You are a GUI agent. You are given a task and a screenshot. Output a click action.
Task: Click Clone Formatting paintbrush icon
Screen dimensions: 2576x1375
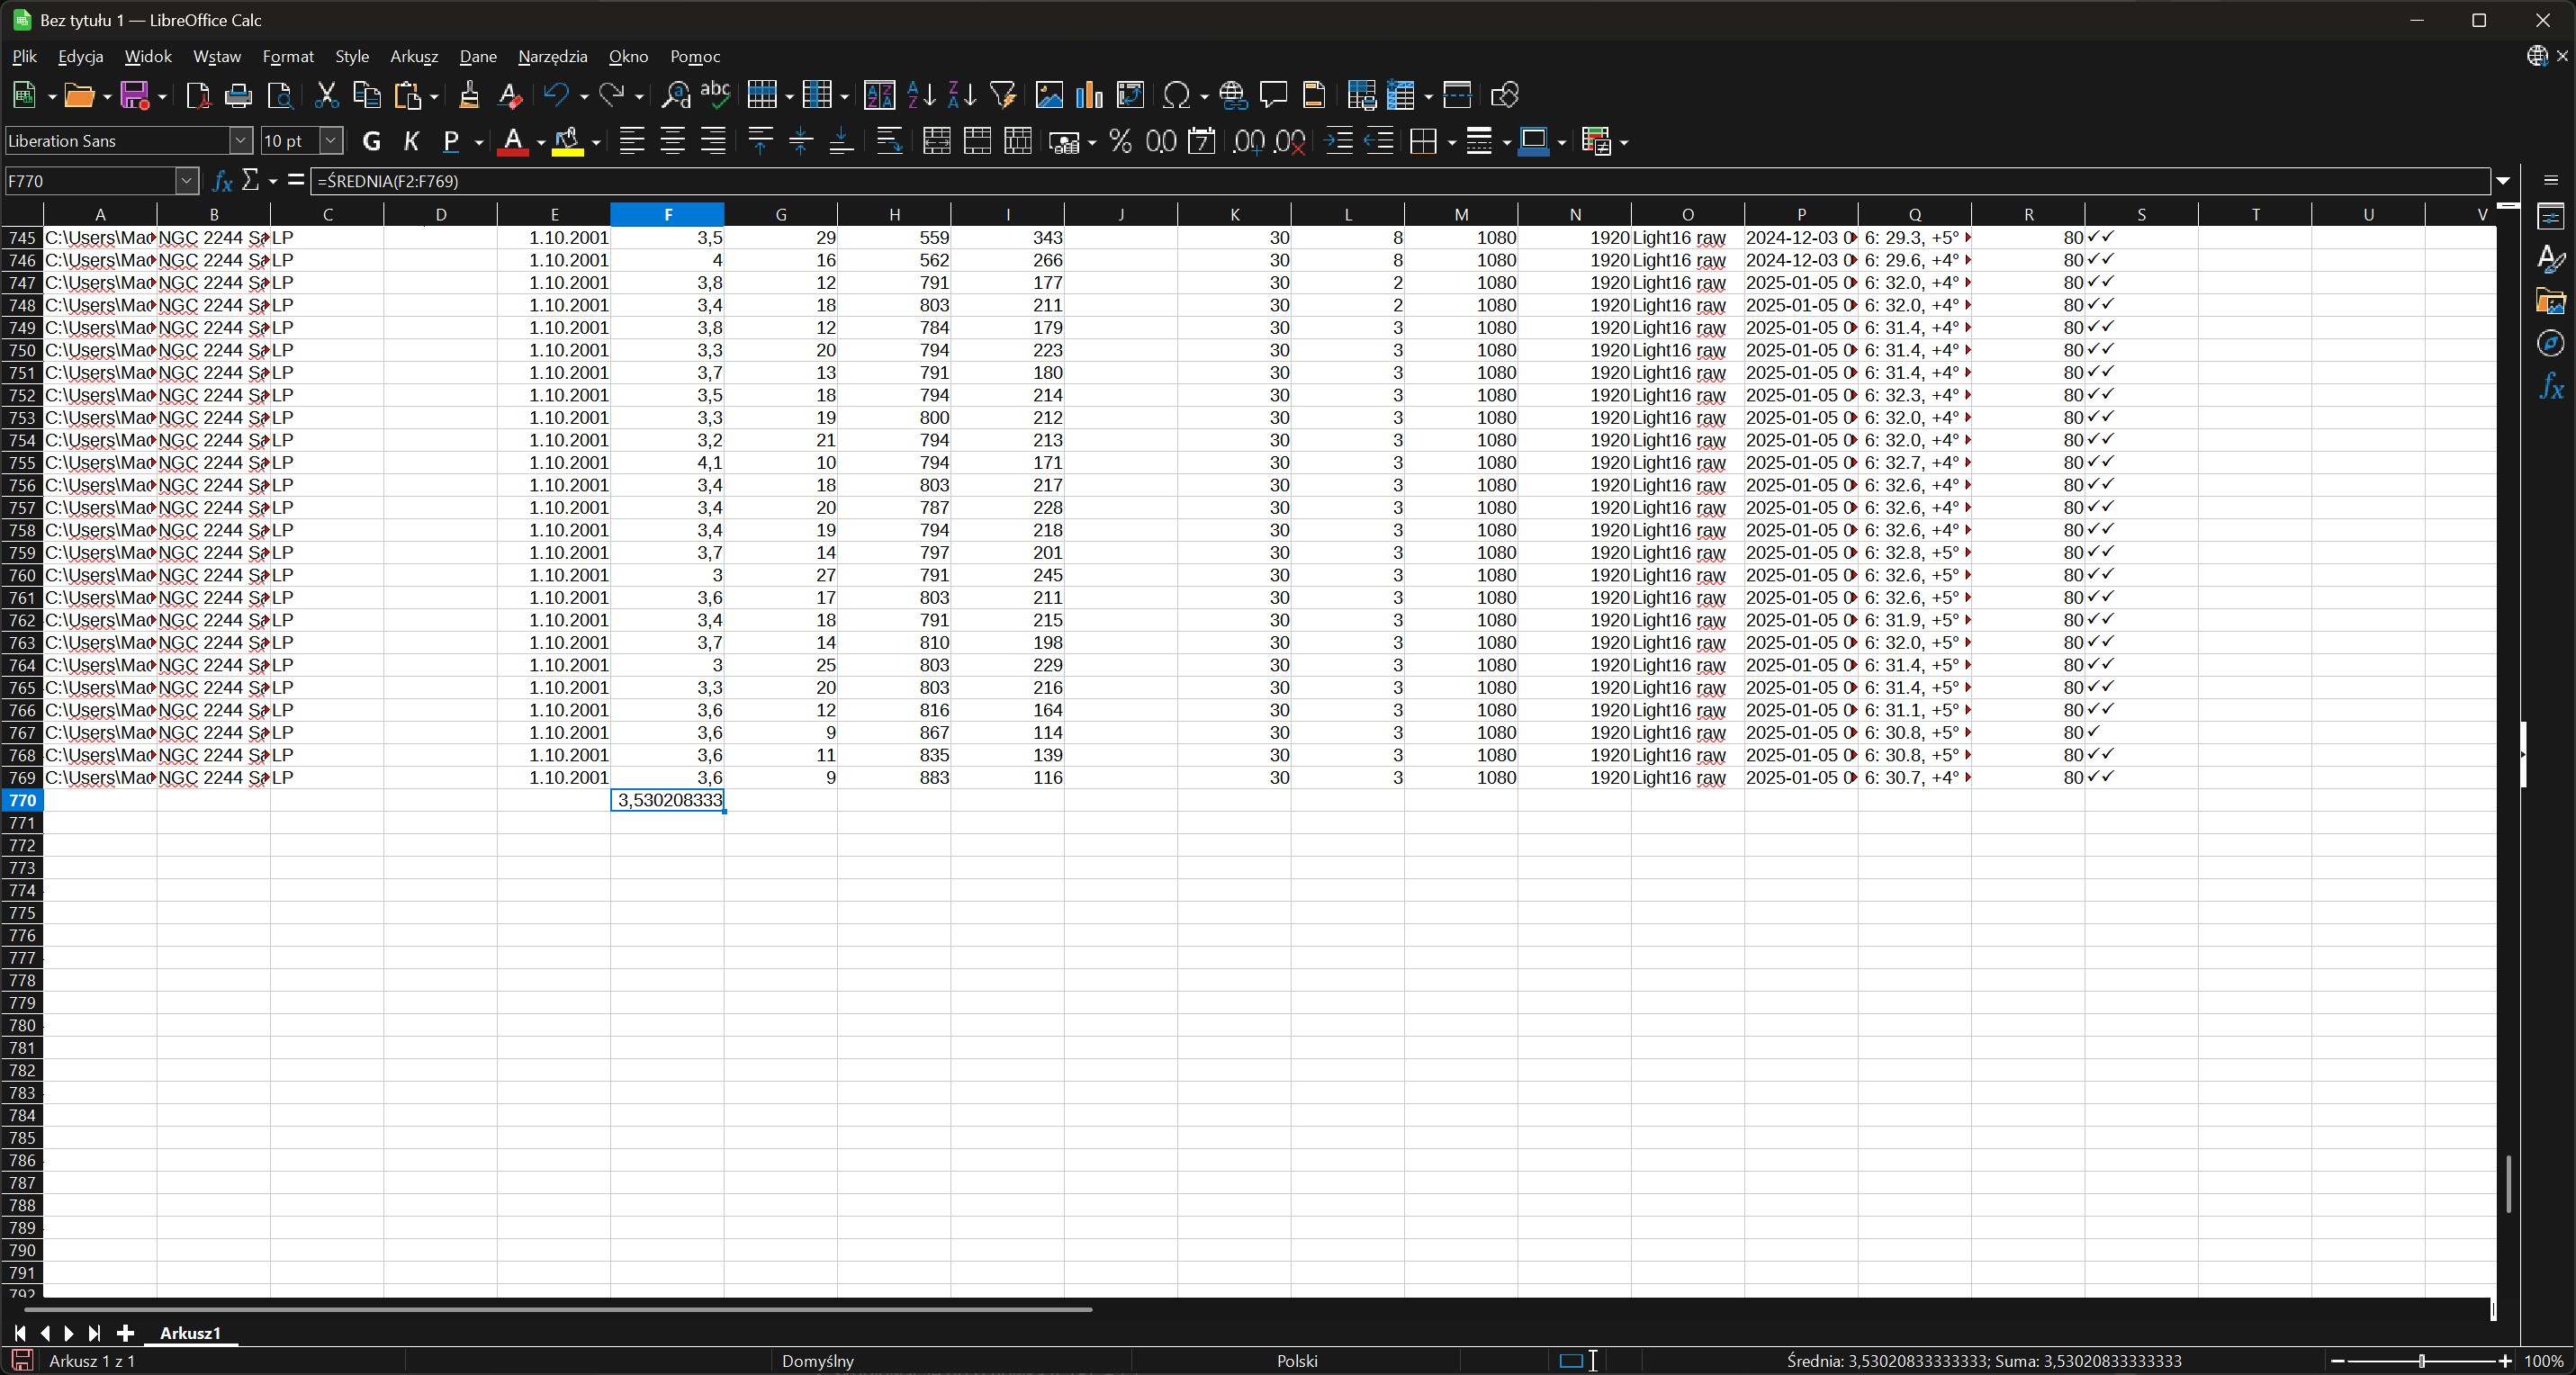(x=468, y=96)
